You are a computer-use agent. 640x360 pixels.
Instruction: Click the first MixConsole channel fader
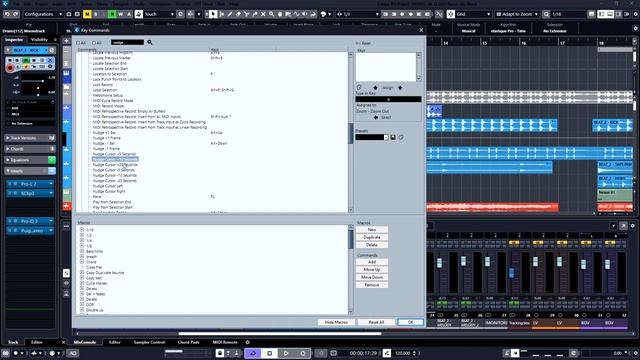439,262
